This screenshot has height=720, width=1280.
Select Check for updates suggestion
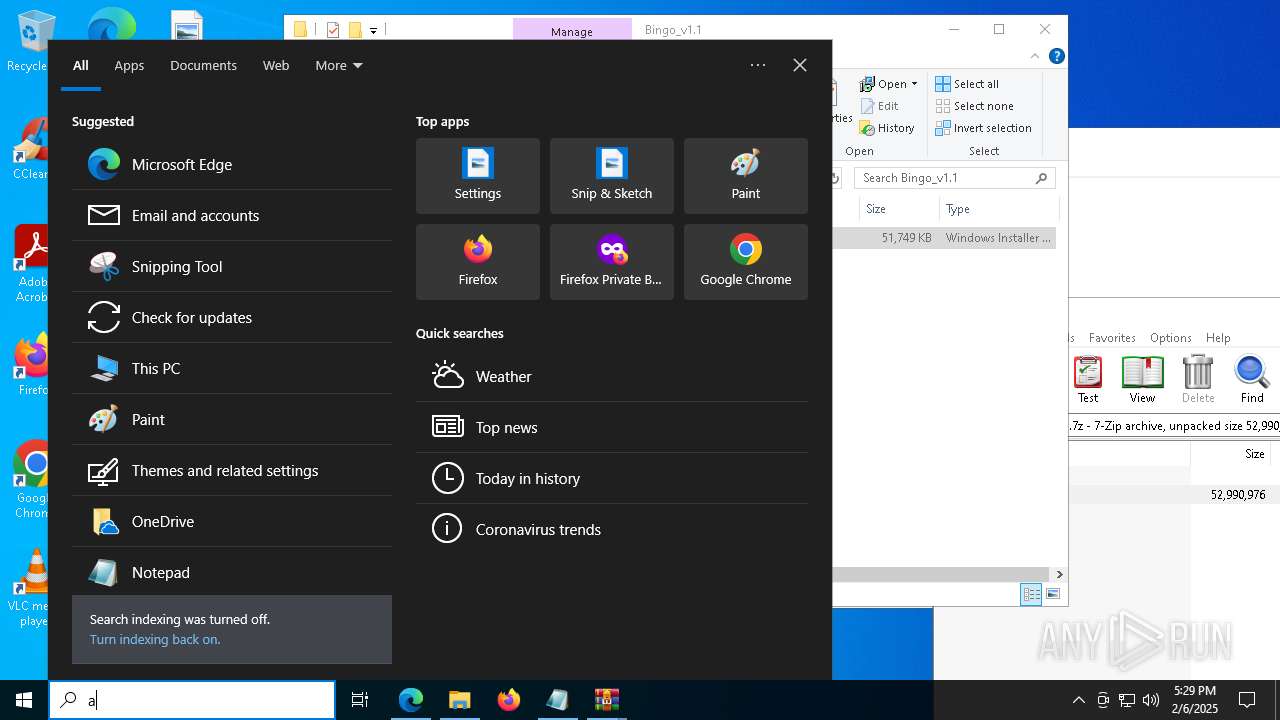pyautogui.click(x=232, y=317)
